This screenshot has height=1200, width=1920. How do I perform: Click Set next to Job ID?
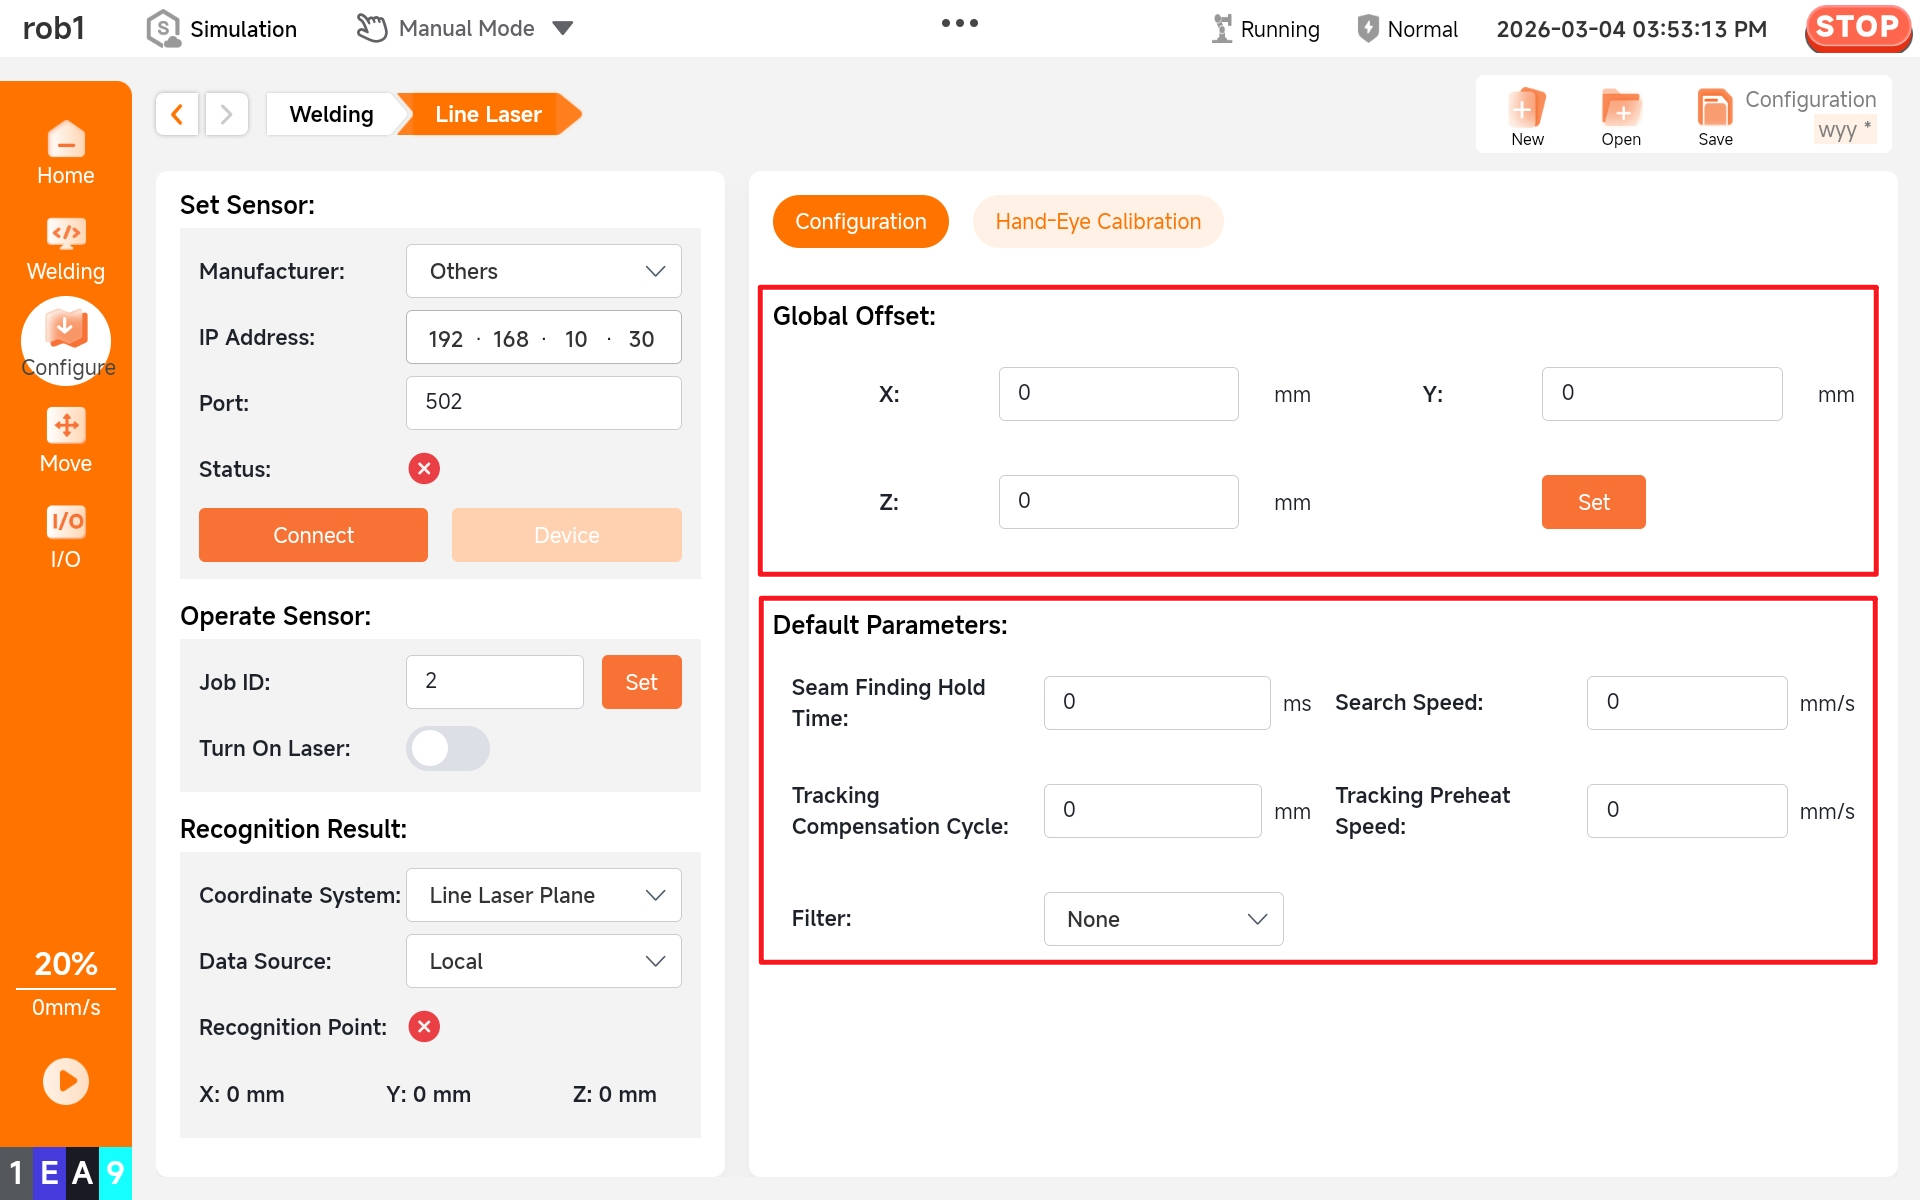[641, 682]
